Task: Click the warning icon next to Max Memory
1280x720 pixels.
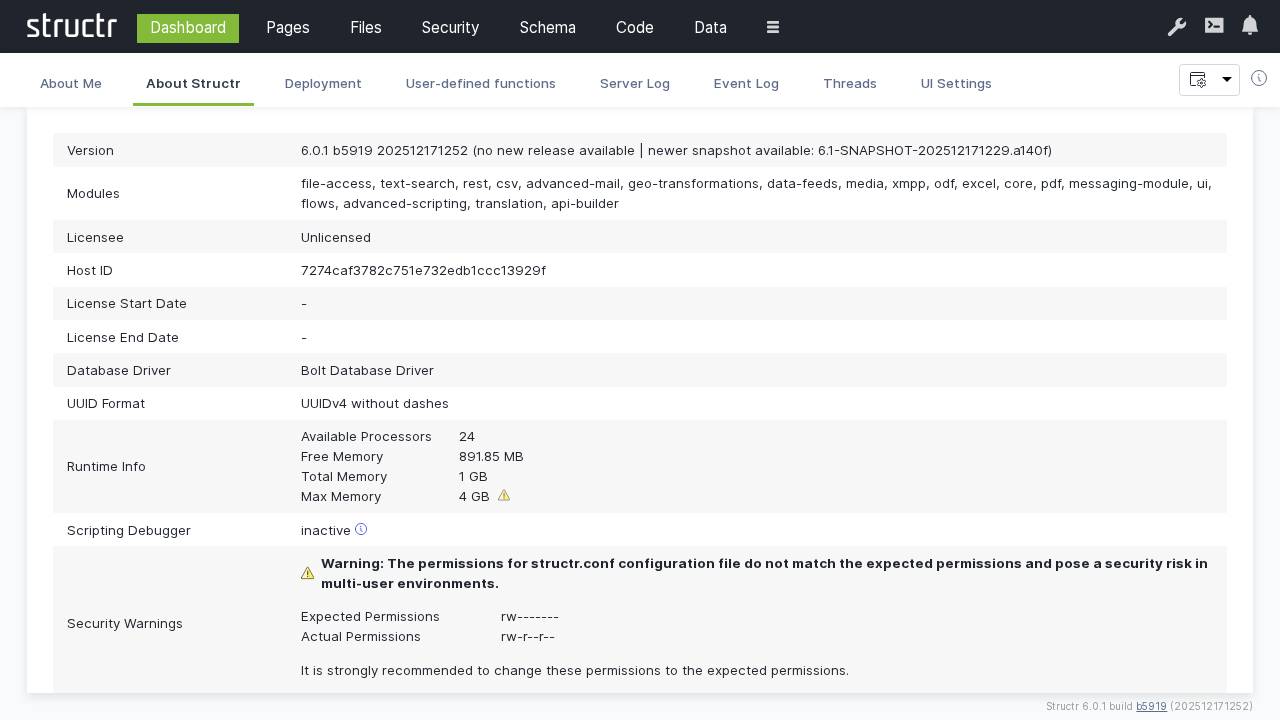Action: [504, 495]
